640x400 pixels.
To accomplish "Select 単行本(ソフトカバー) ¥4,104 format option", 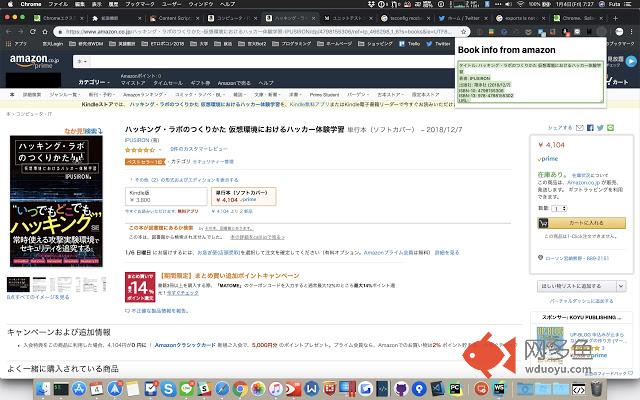I will 244,196.
